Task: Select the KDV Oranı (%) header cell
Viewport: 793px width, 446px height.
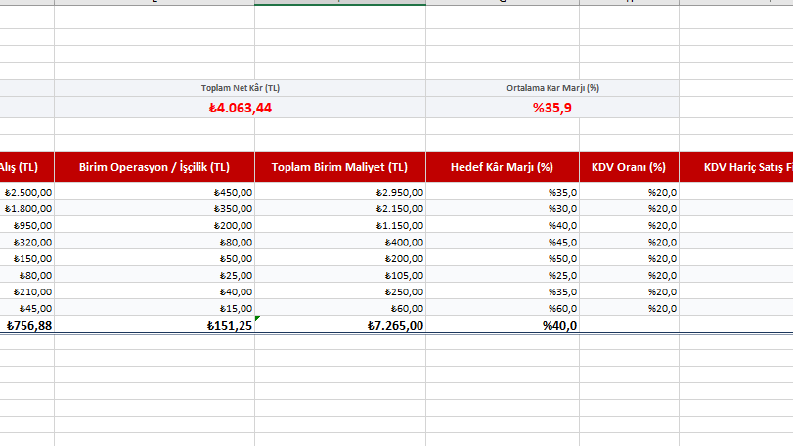Action: [629, 167]
